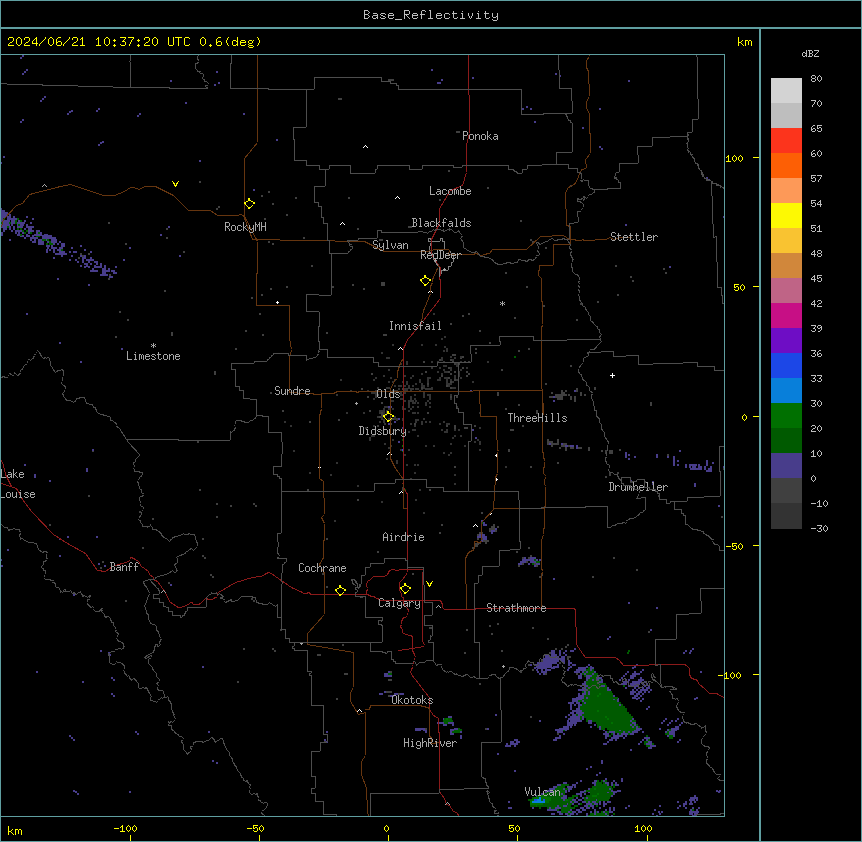
Task: Click the Olds label
Action: pos(388,394)
